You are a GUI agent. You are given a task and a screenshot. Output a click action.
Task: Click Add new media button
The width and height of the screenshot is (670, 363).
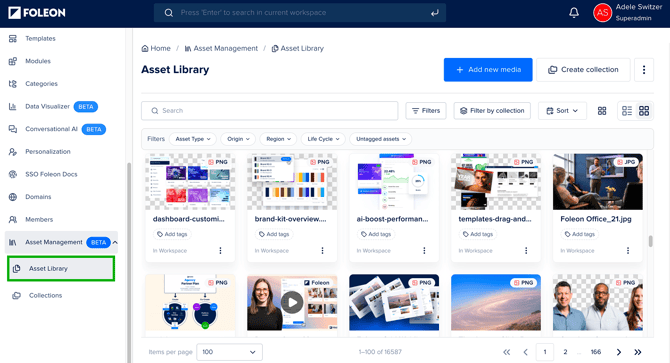[488, 70]
